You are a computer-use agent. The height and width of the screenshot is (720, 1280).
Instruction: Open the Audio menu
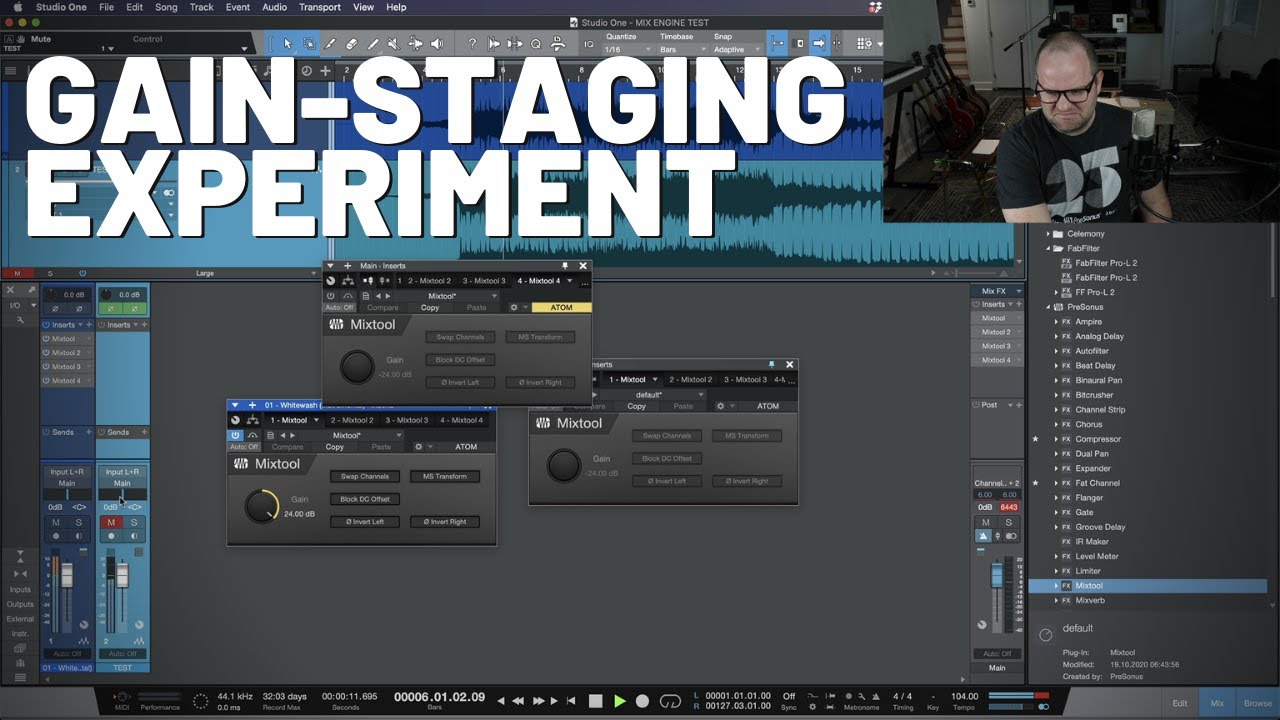274,7
